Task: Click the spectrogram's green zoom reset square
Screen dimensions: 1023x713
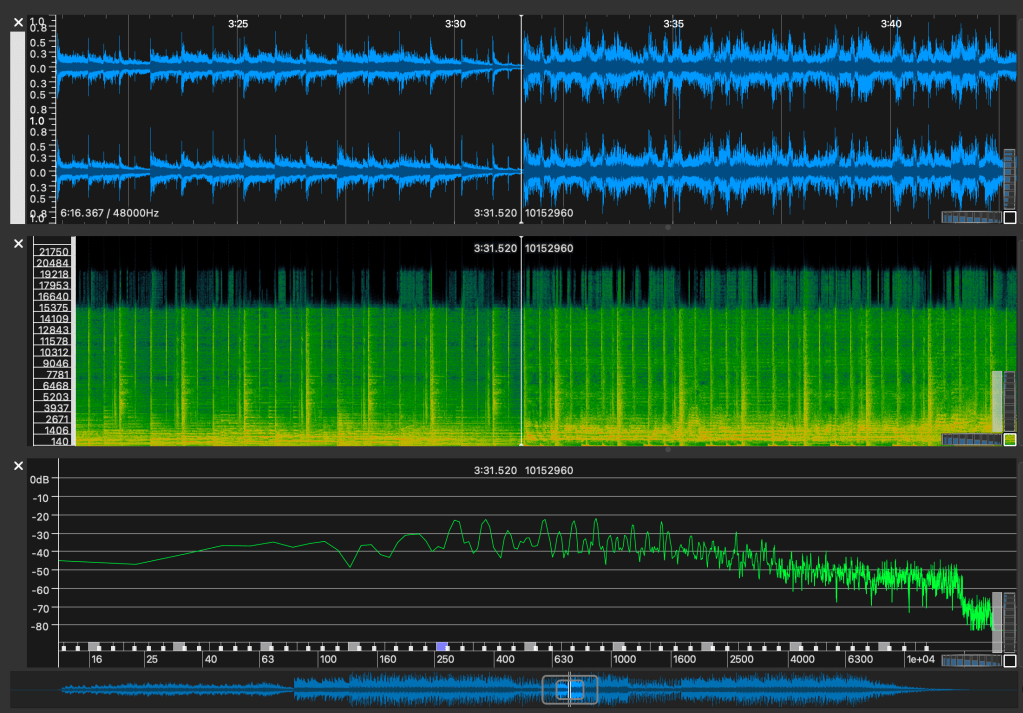Action: (1009, 439)
